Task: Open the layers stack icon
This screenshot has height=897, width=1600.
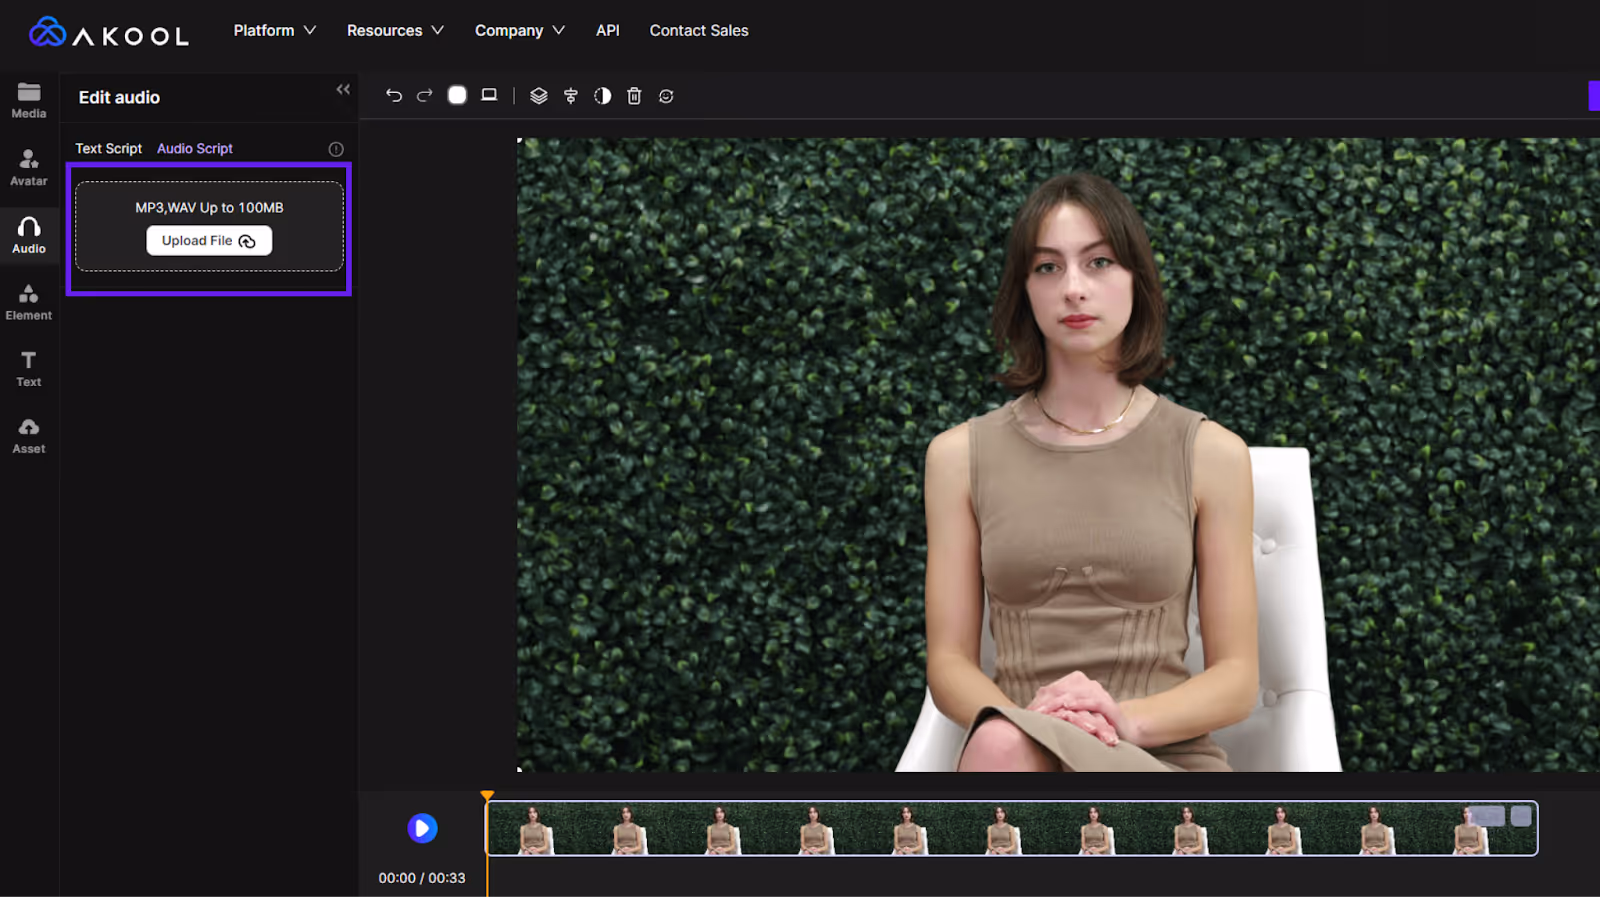Action: 539,96
